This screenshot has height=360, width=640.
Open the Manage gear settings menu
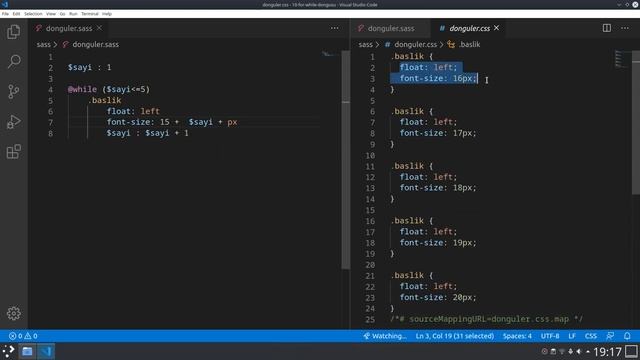[x=13, y=313]
